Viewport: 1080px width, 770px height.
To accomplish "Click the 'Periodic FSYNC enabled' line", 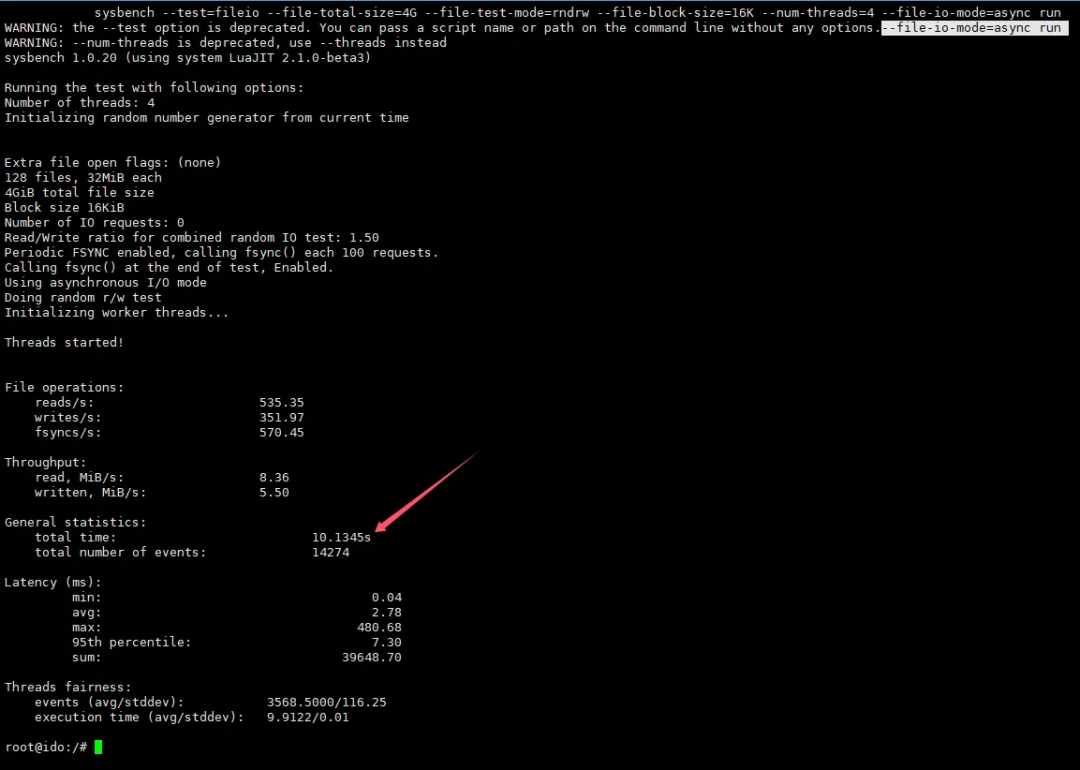I will [x=221, y=253].
